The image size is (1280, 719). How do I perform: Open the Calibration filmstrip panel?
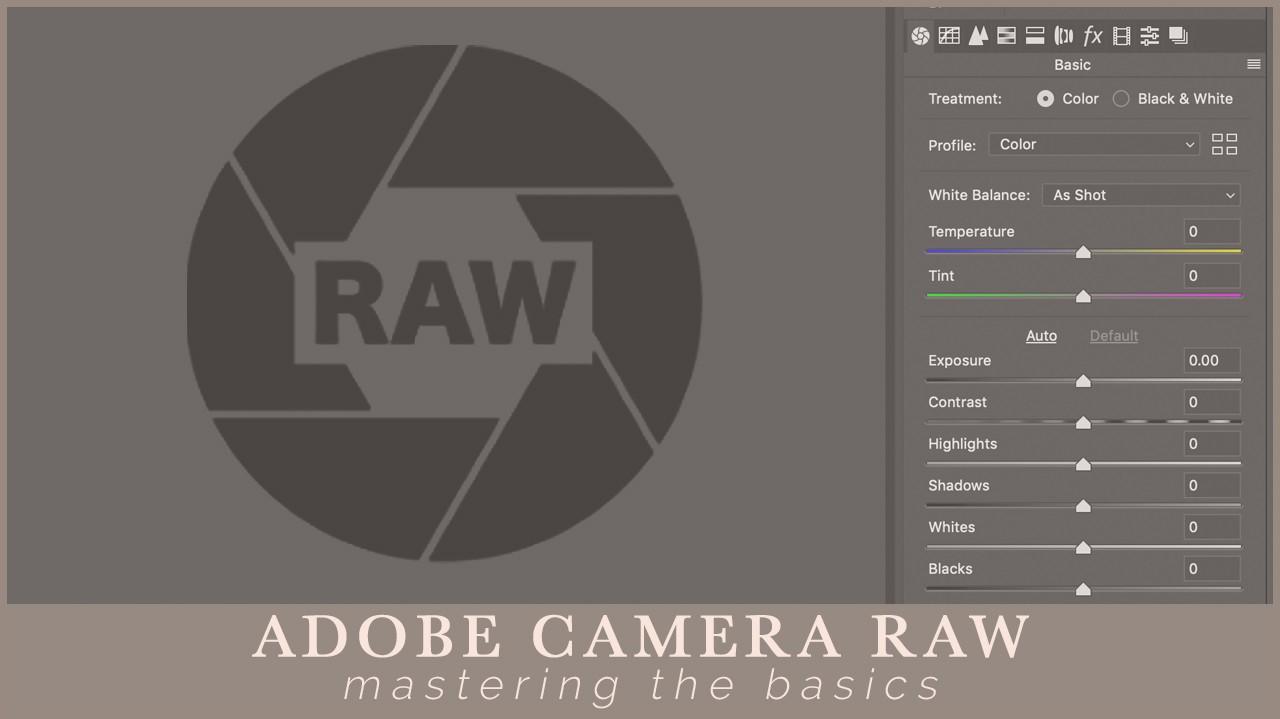[x=1121, y=36]
